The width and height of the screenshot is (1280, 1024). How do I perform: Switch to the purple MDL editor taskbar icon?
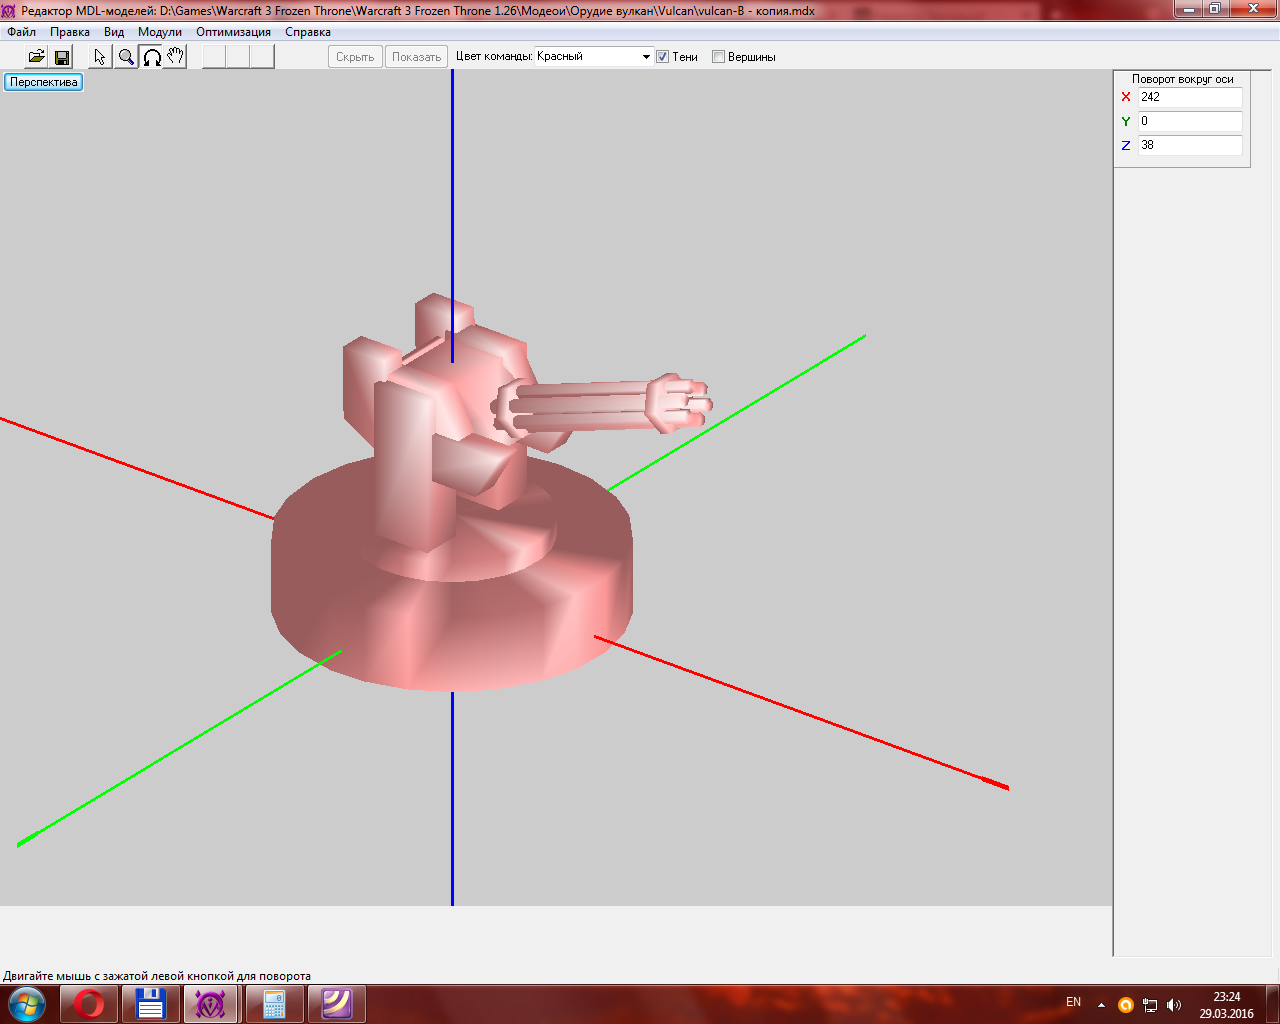click(x=211, y=1003)
